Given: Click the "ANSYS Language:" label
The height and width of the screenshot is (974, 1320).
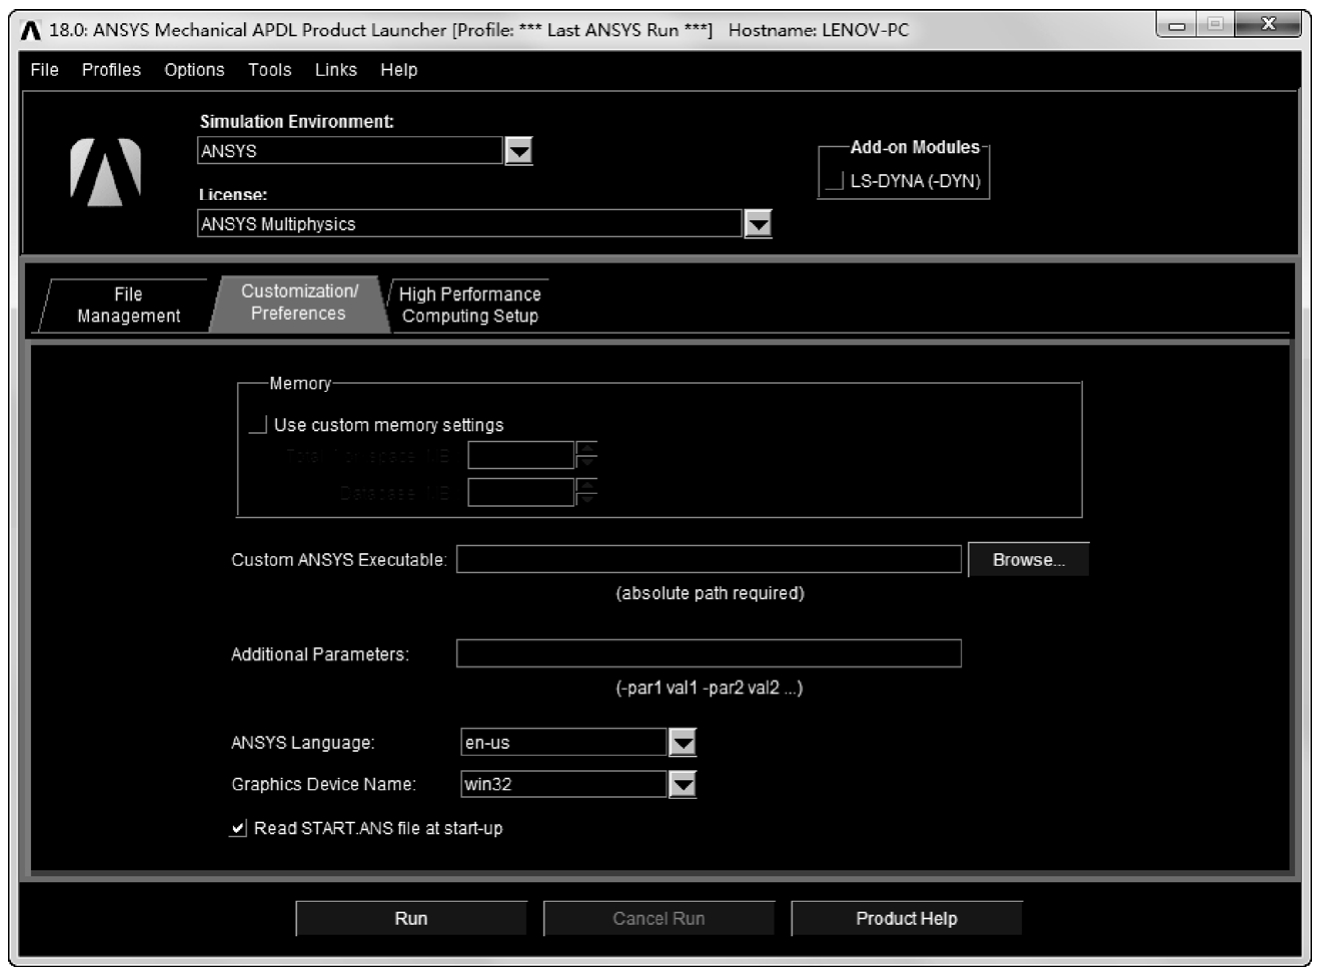Looking at the screenshot, I should (x=303, y=743).
